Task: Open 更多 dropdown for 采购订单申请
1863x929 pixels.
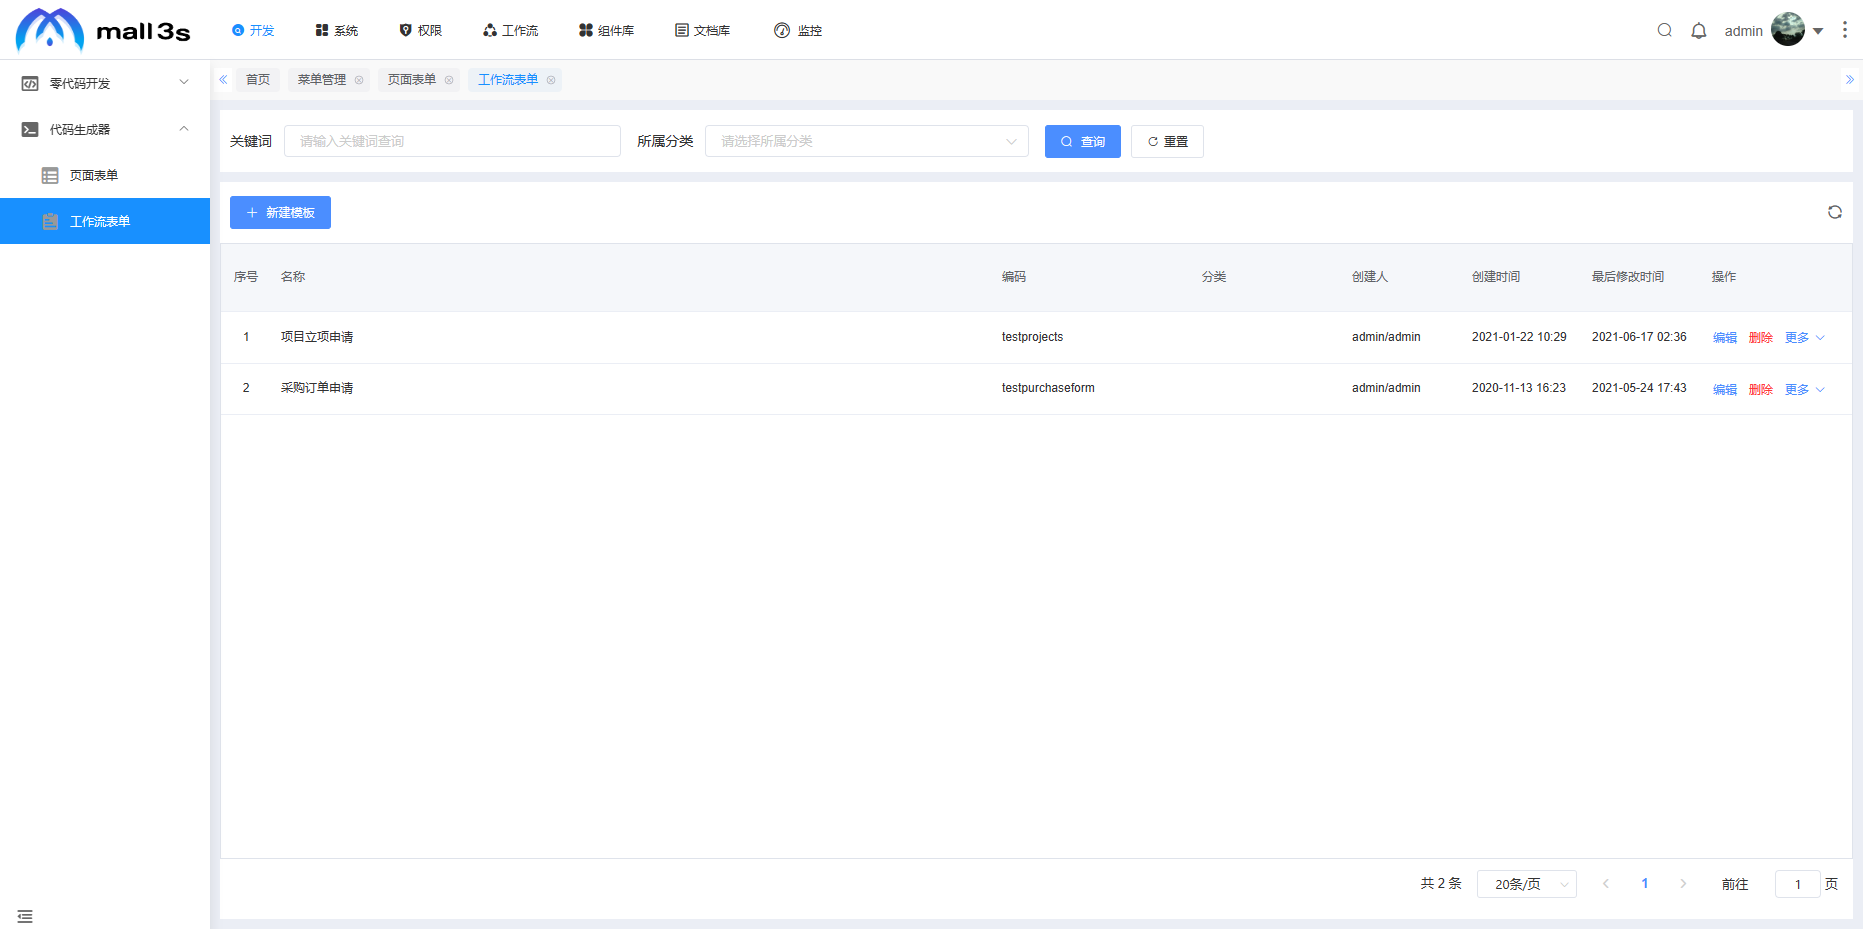Action: point(1804,390)
